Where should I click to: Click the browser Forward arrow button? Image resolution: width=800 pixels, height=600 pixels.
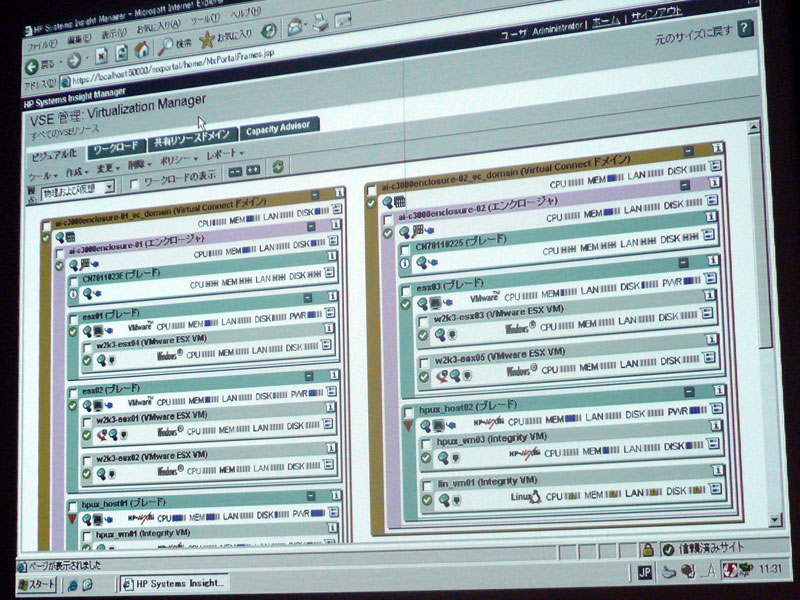[74, 61]
